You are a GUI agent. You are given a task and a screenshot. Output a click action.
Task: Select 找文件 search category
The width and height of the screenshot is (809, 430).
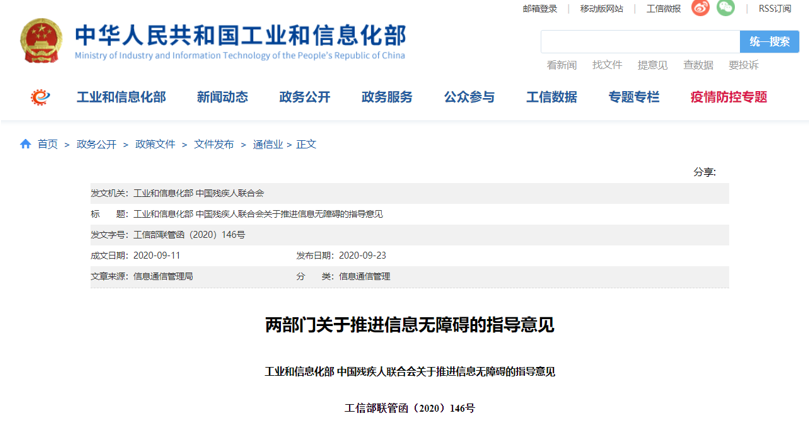click(607, 65)
